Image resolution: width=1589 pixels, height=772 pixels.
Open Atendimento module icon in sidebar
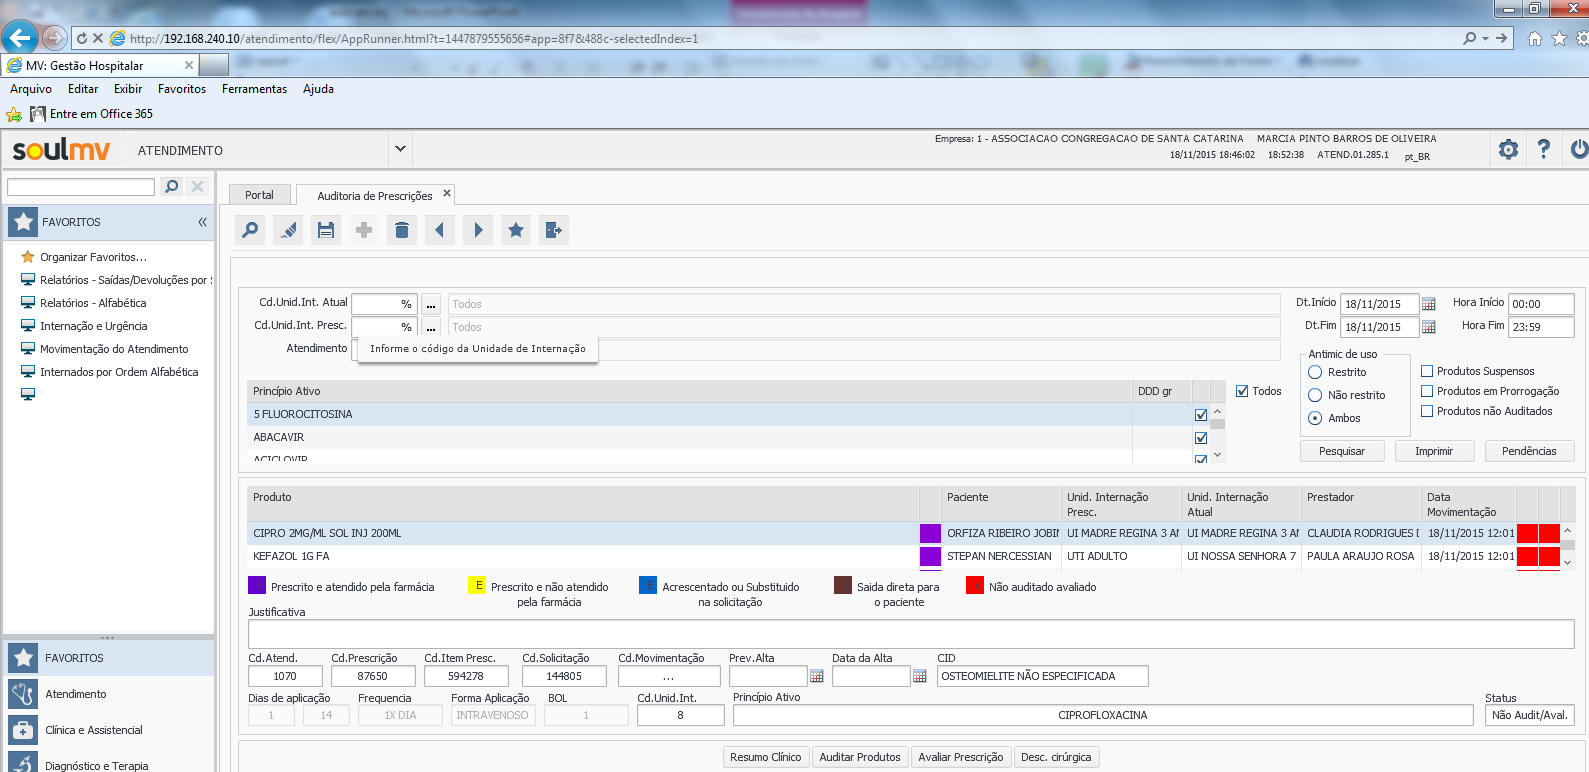coord(23,694)
